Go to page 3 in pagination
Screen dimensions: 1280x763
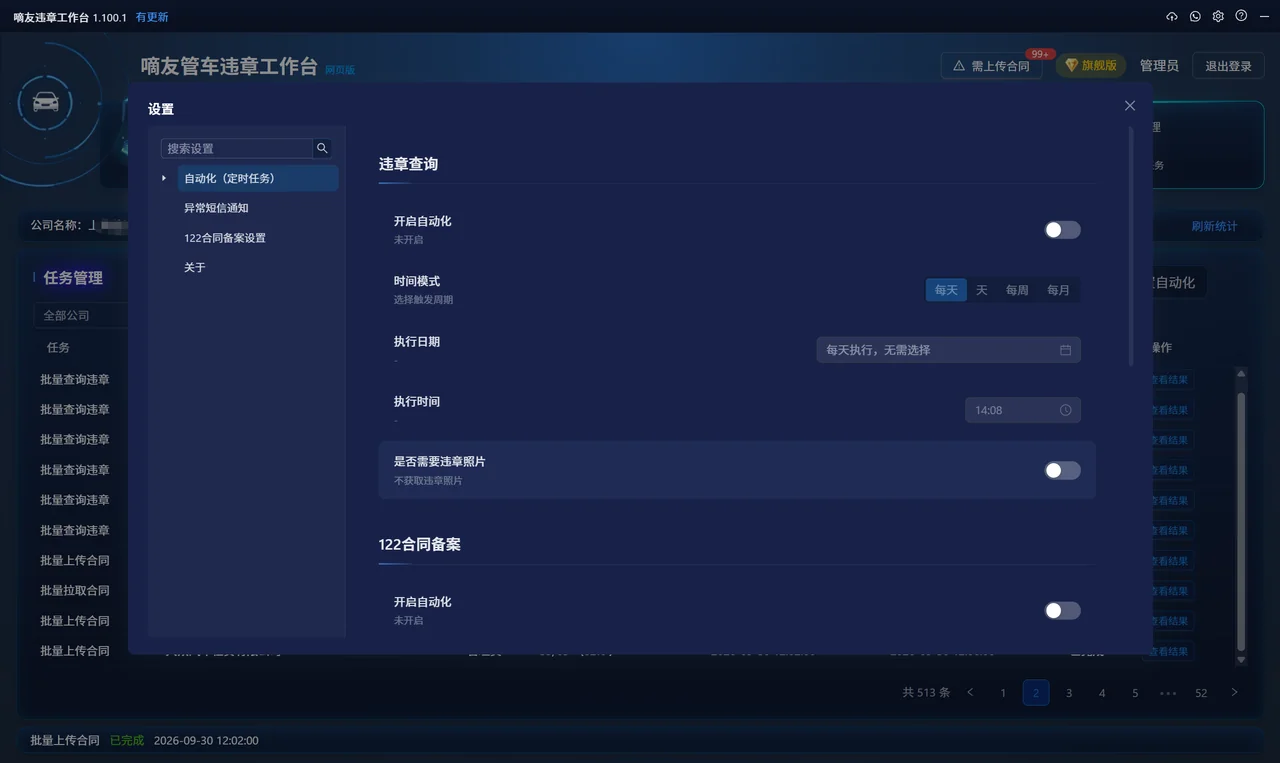pos(1069,692)
